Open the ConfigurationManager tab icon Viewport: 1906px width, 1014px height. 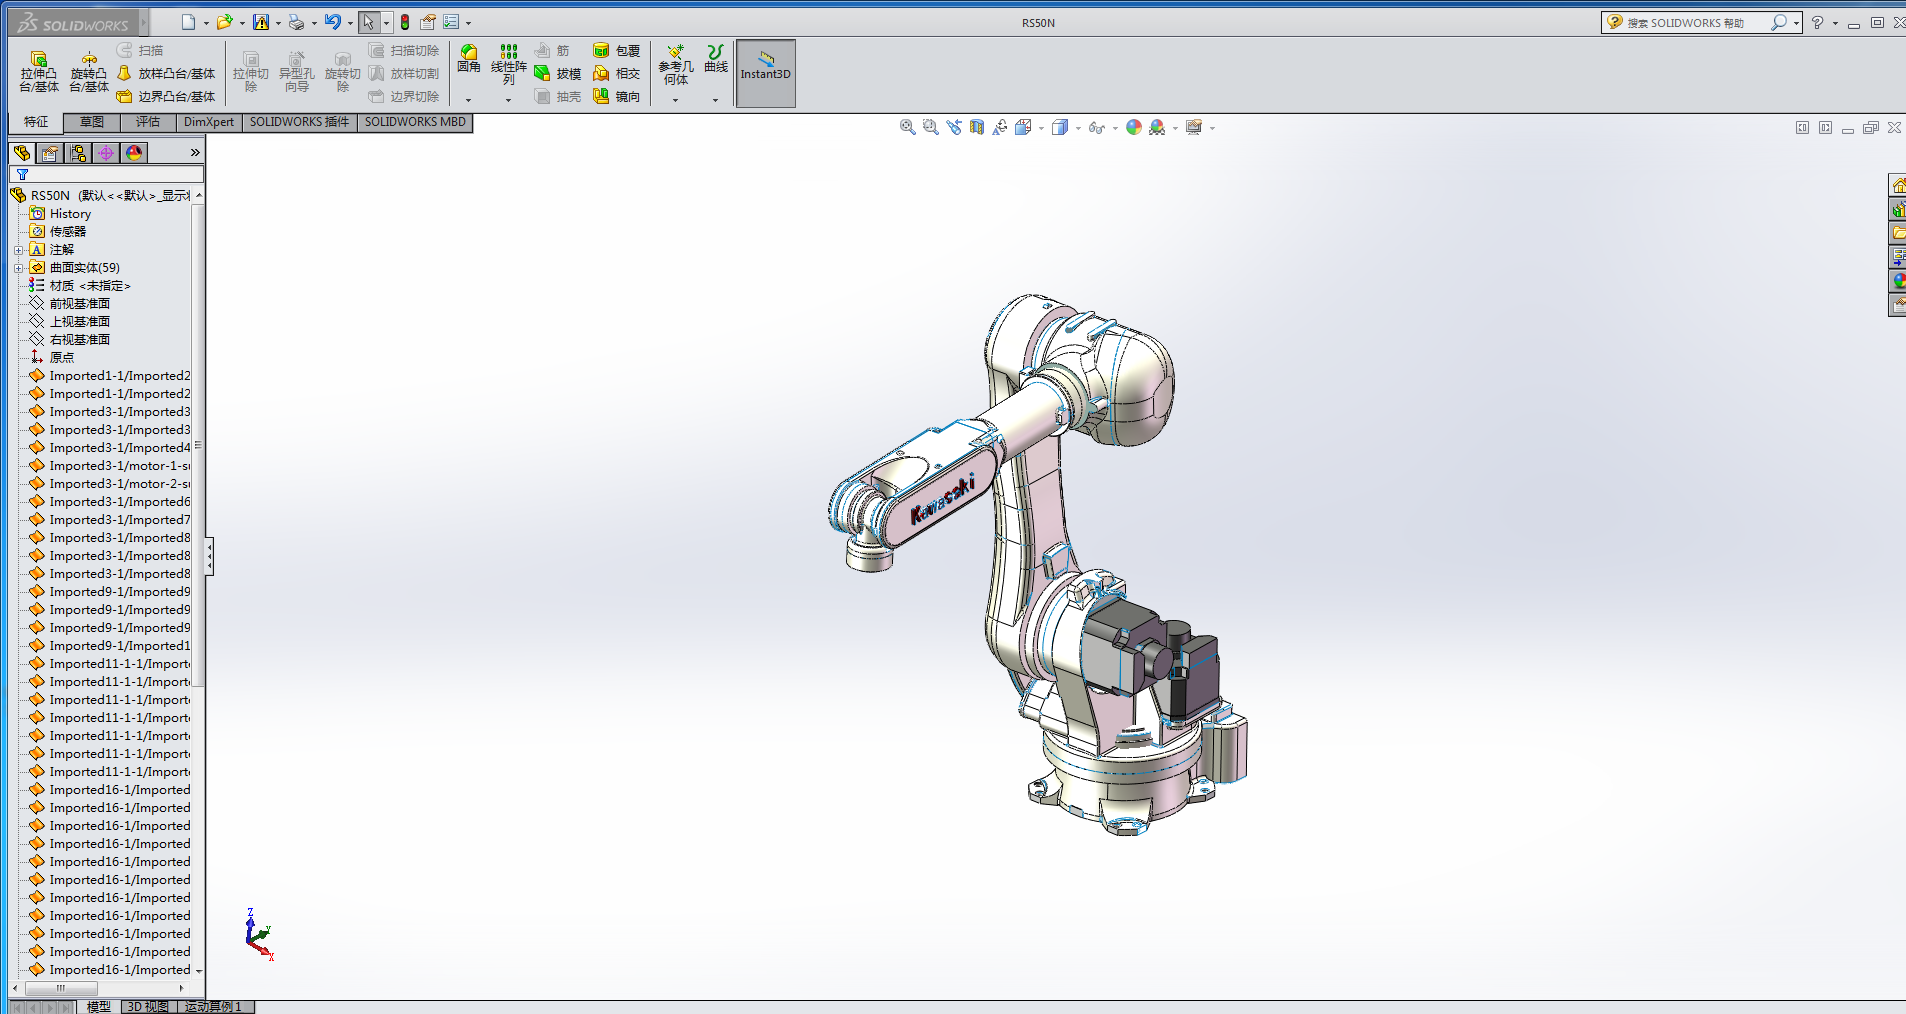[x=78, y=153]
